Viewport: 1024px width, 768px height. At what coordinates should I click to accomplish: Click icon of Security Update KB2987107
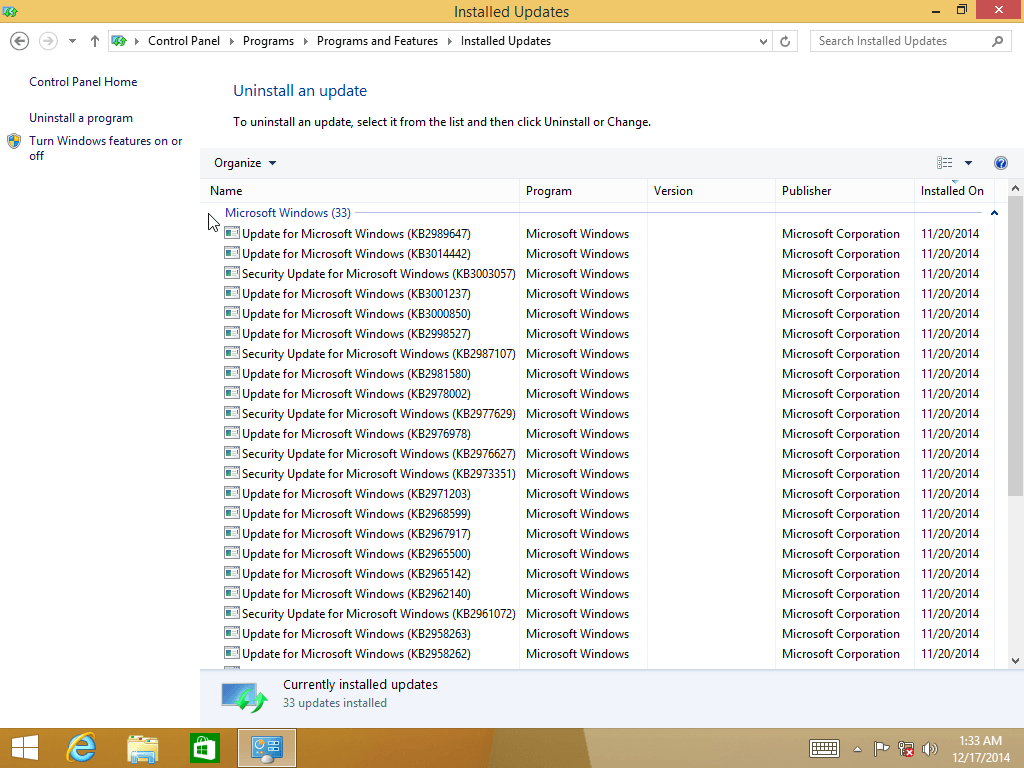point(231,353)
